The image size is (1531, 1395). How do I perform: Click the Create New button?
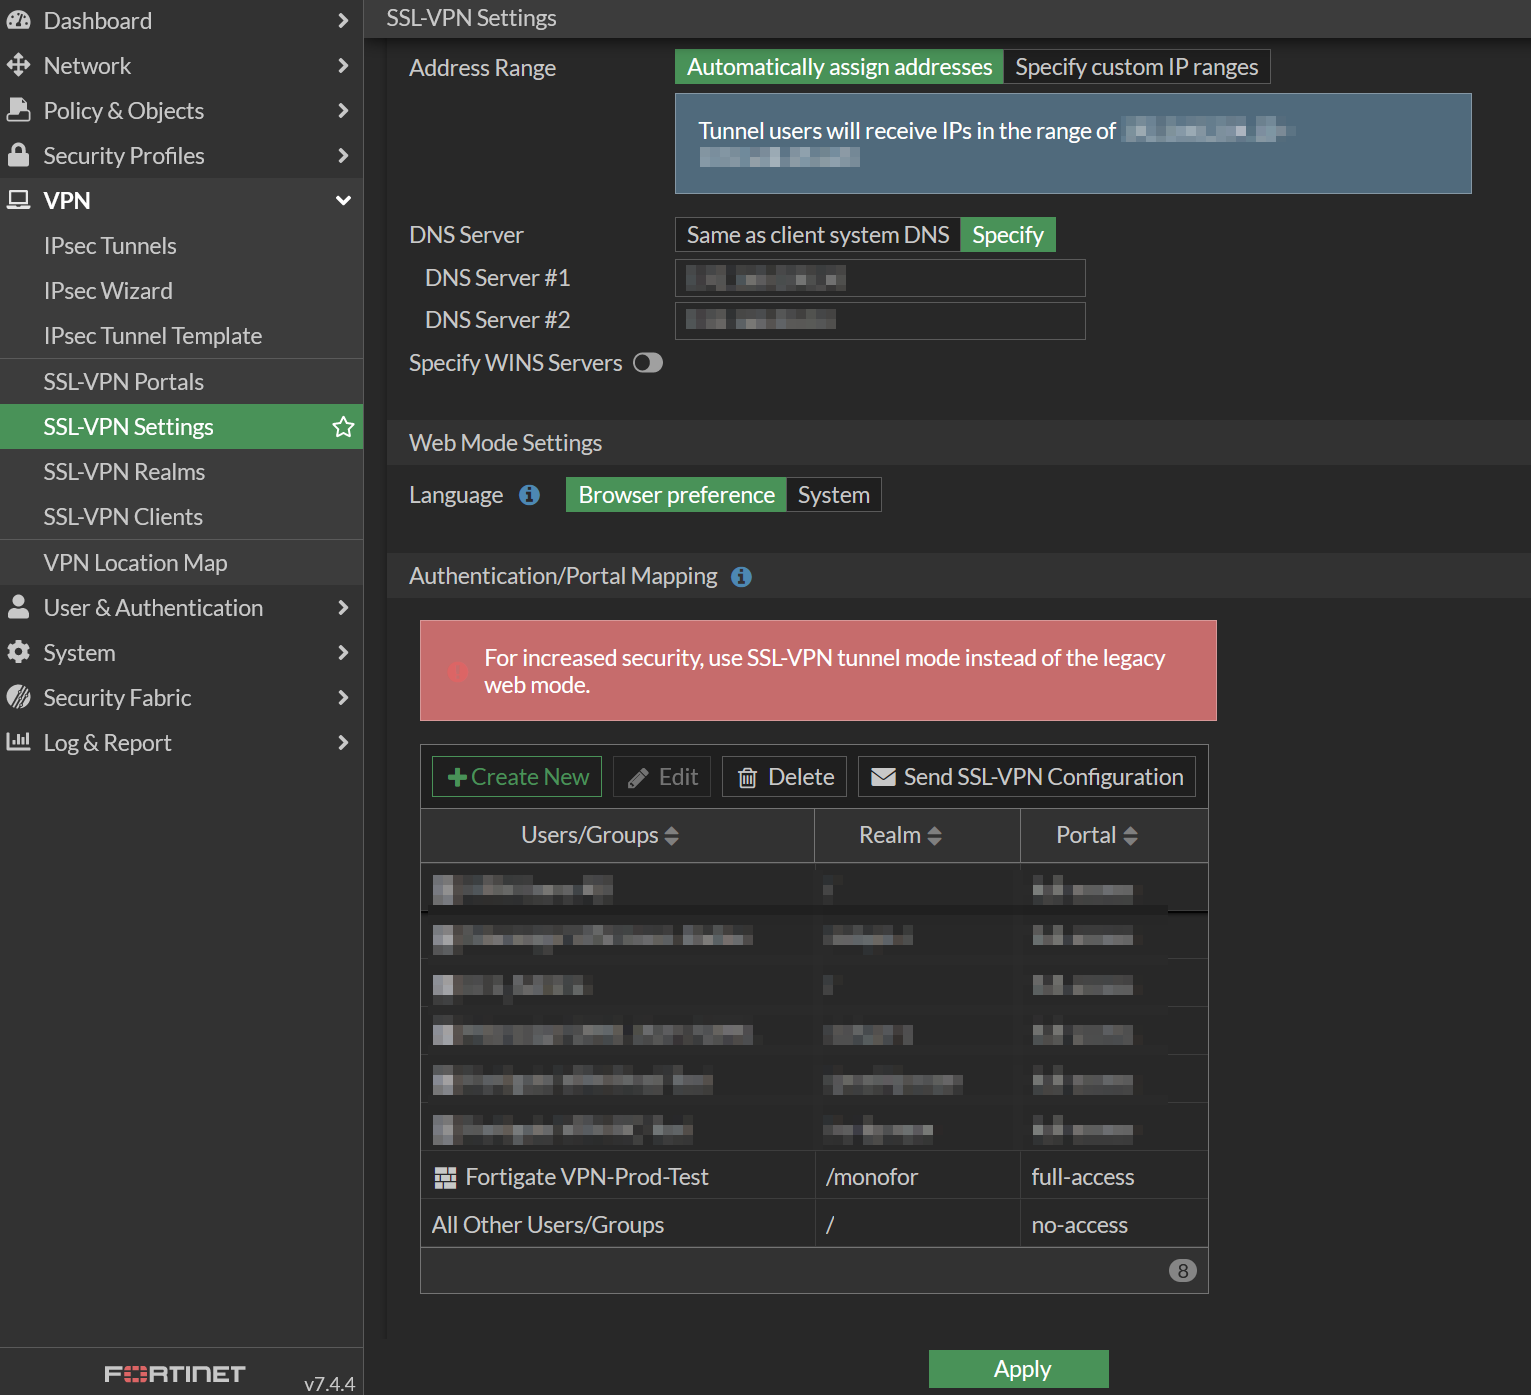click(x=517, y=777)
